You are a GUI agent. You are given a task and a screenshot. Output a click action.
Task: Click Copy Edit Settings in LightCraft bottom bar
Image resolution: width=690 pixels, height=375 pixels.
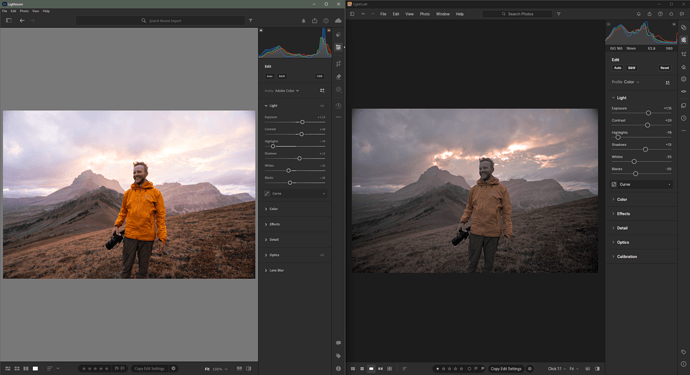pyautogui.click(x=506, y=369)
